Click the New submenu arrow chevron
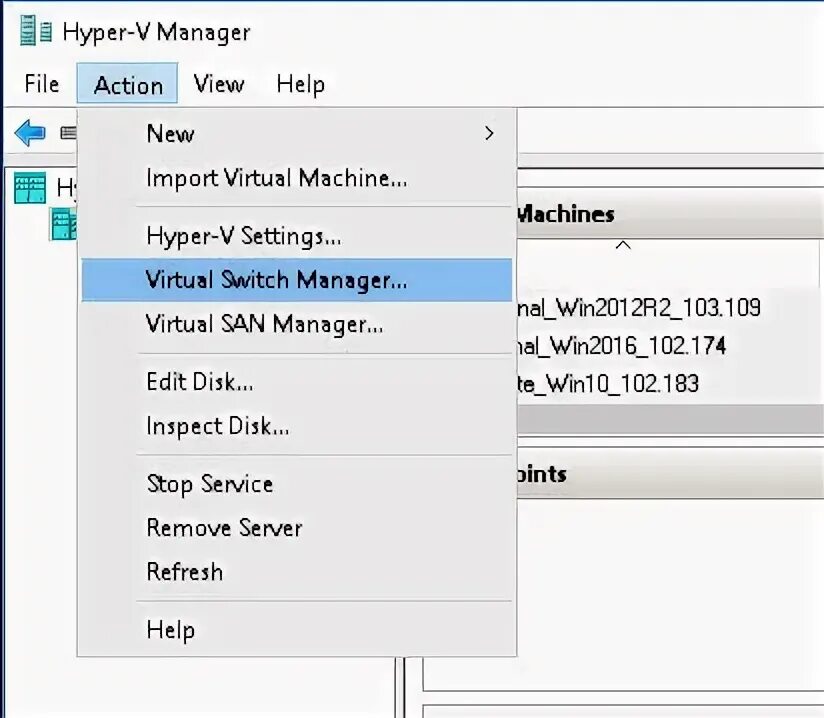 (x=489, y=134)
